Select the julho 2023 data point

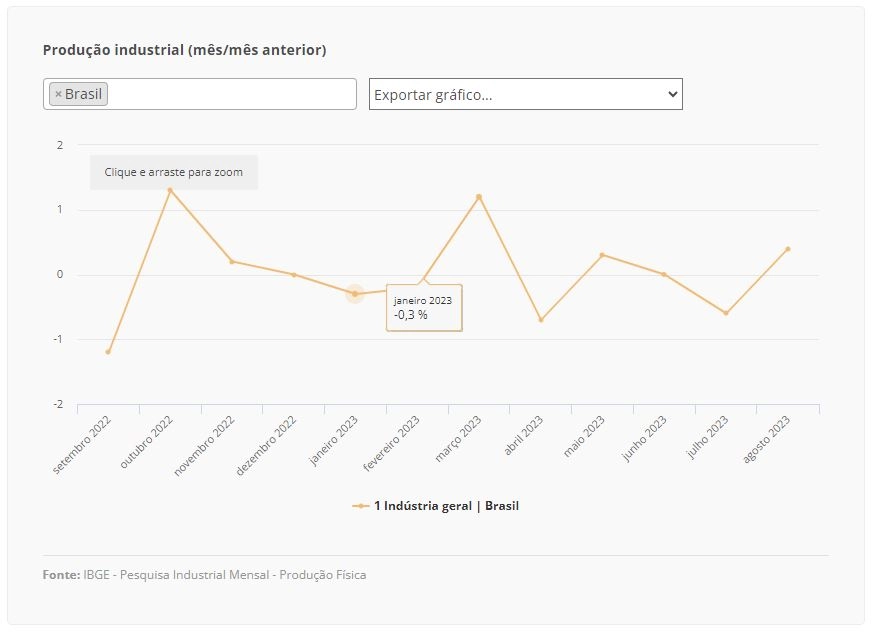pyautogui.click(x=726, y=313)
